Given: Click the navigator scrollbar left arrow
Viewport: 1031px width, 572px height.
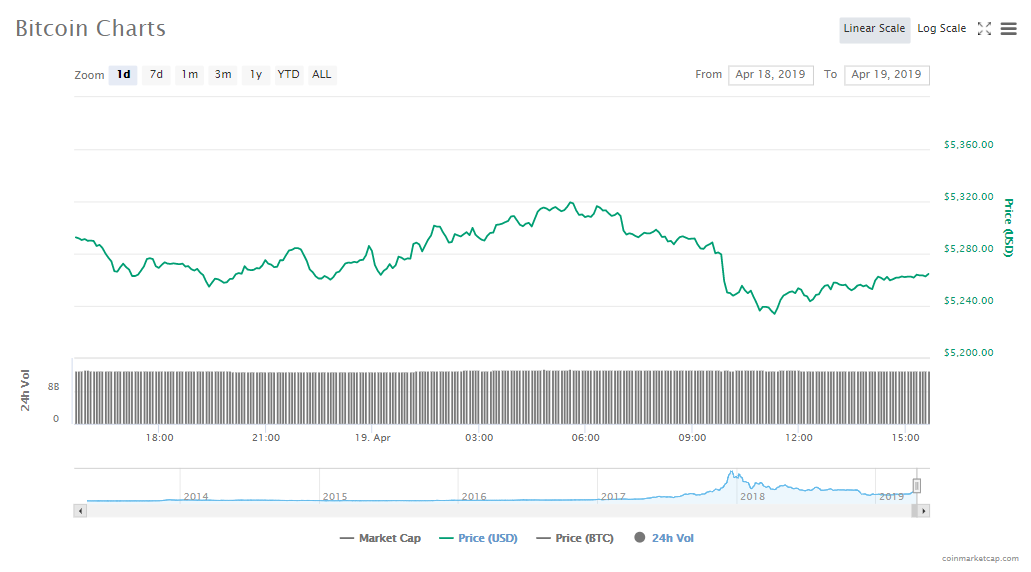Looking at the screenshot, I should click(81, 511).
